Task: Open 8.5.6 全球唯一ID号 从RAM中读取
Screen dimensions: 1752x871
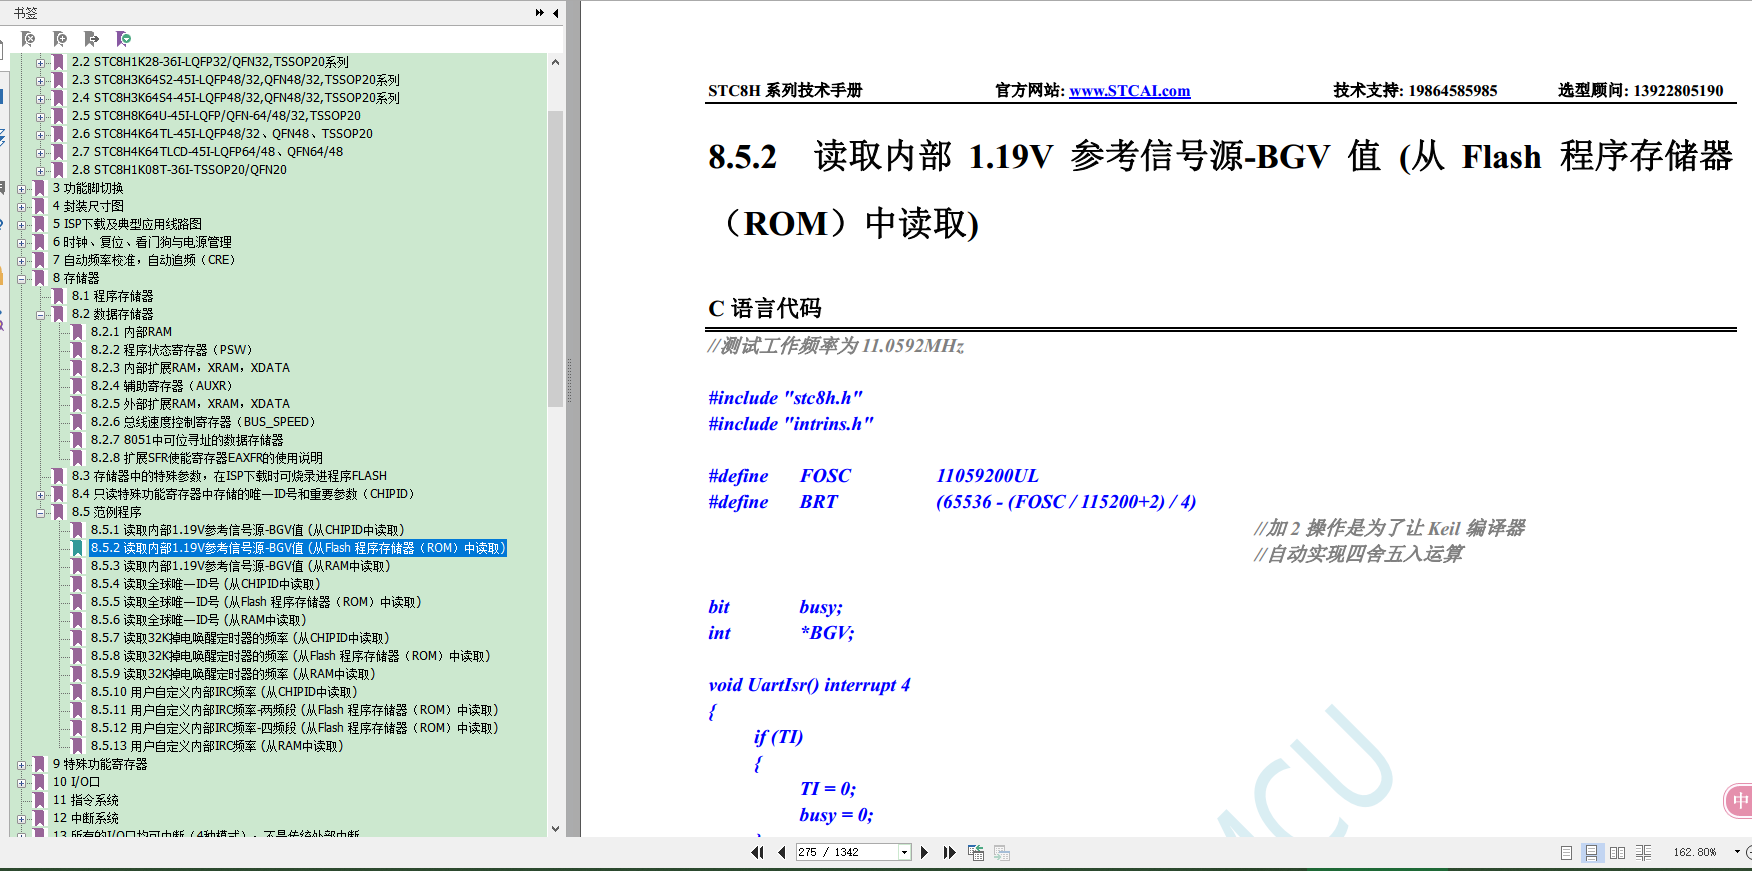Action: [199, 620]
